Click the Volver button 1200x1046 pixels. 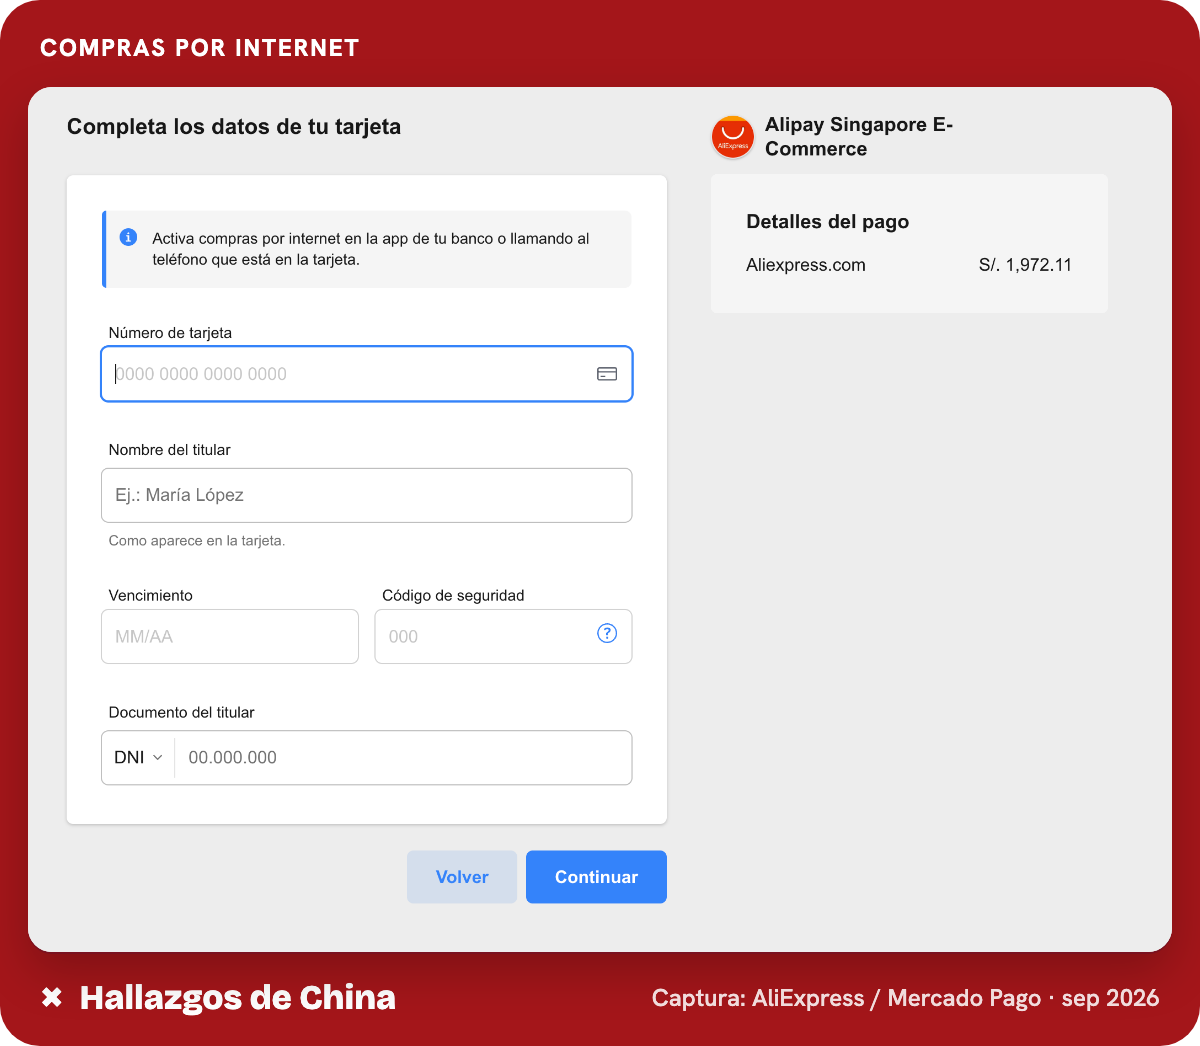[x=462, y=877]
